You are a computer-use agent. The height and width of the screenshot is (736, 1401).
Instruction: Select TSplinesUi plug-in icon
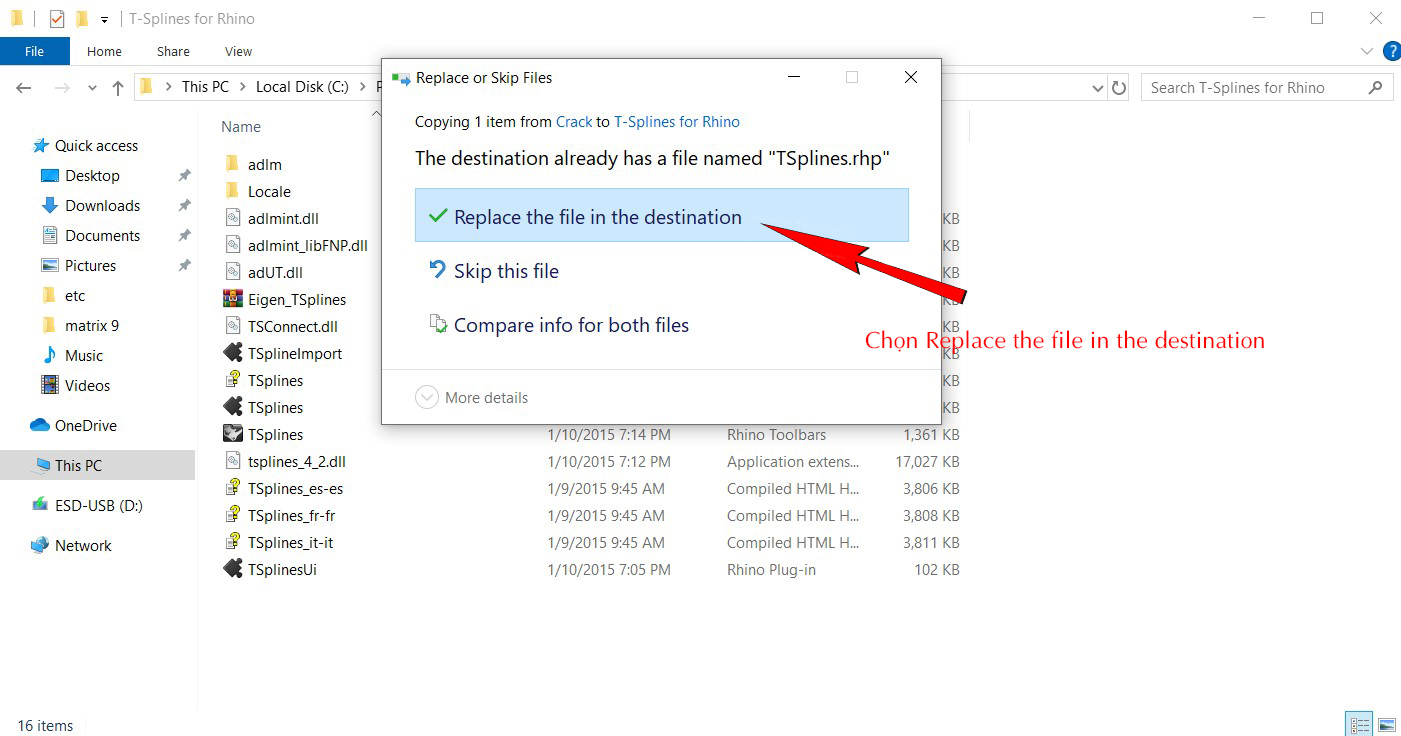(232, 570)
